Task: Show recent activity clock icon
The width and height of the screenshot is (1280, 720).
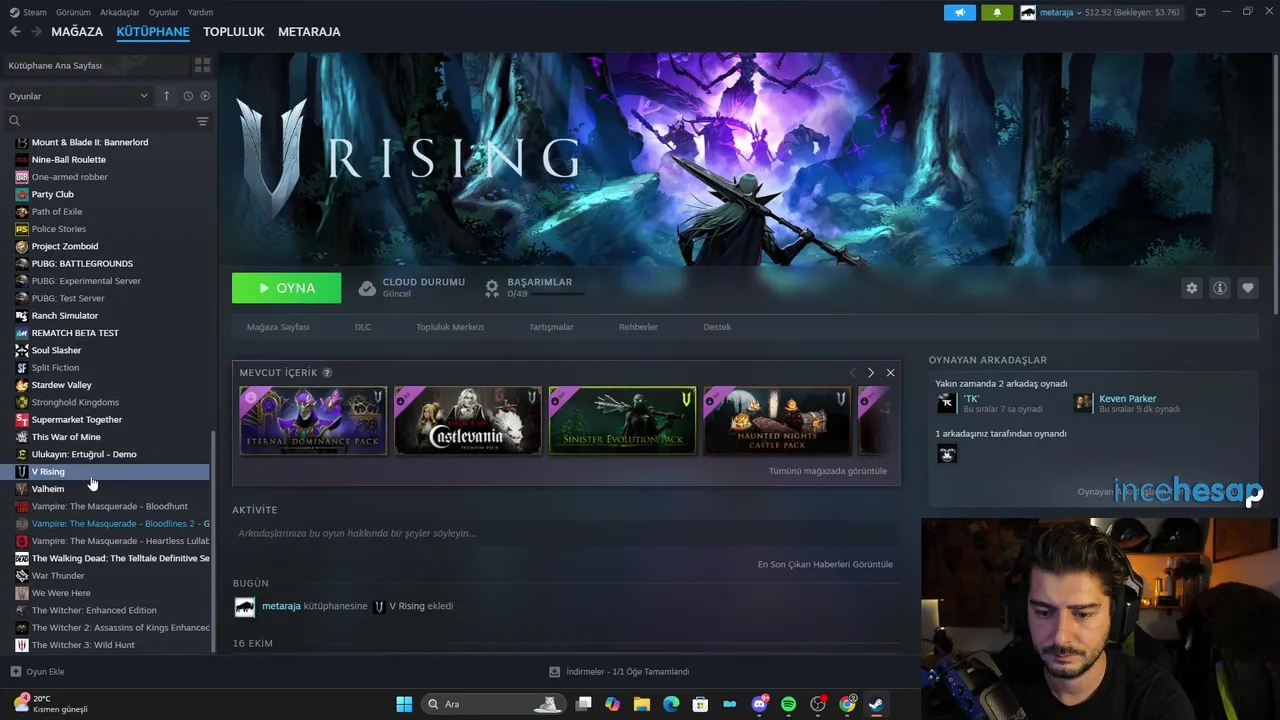Action: 188,96
